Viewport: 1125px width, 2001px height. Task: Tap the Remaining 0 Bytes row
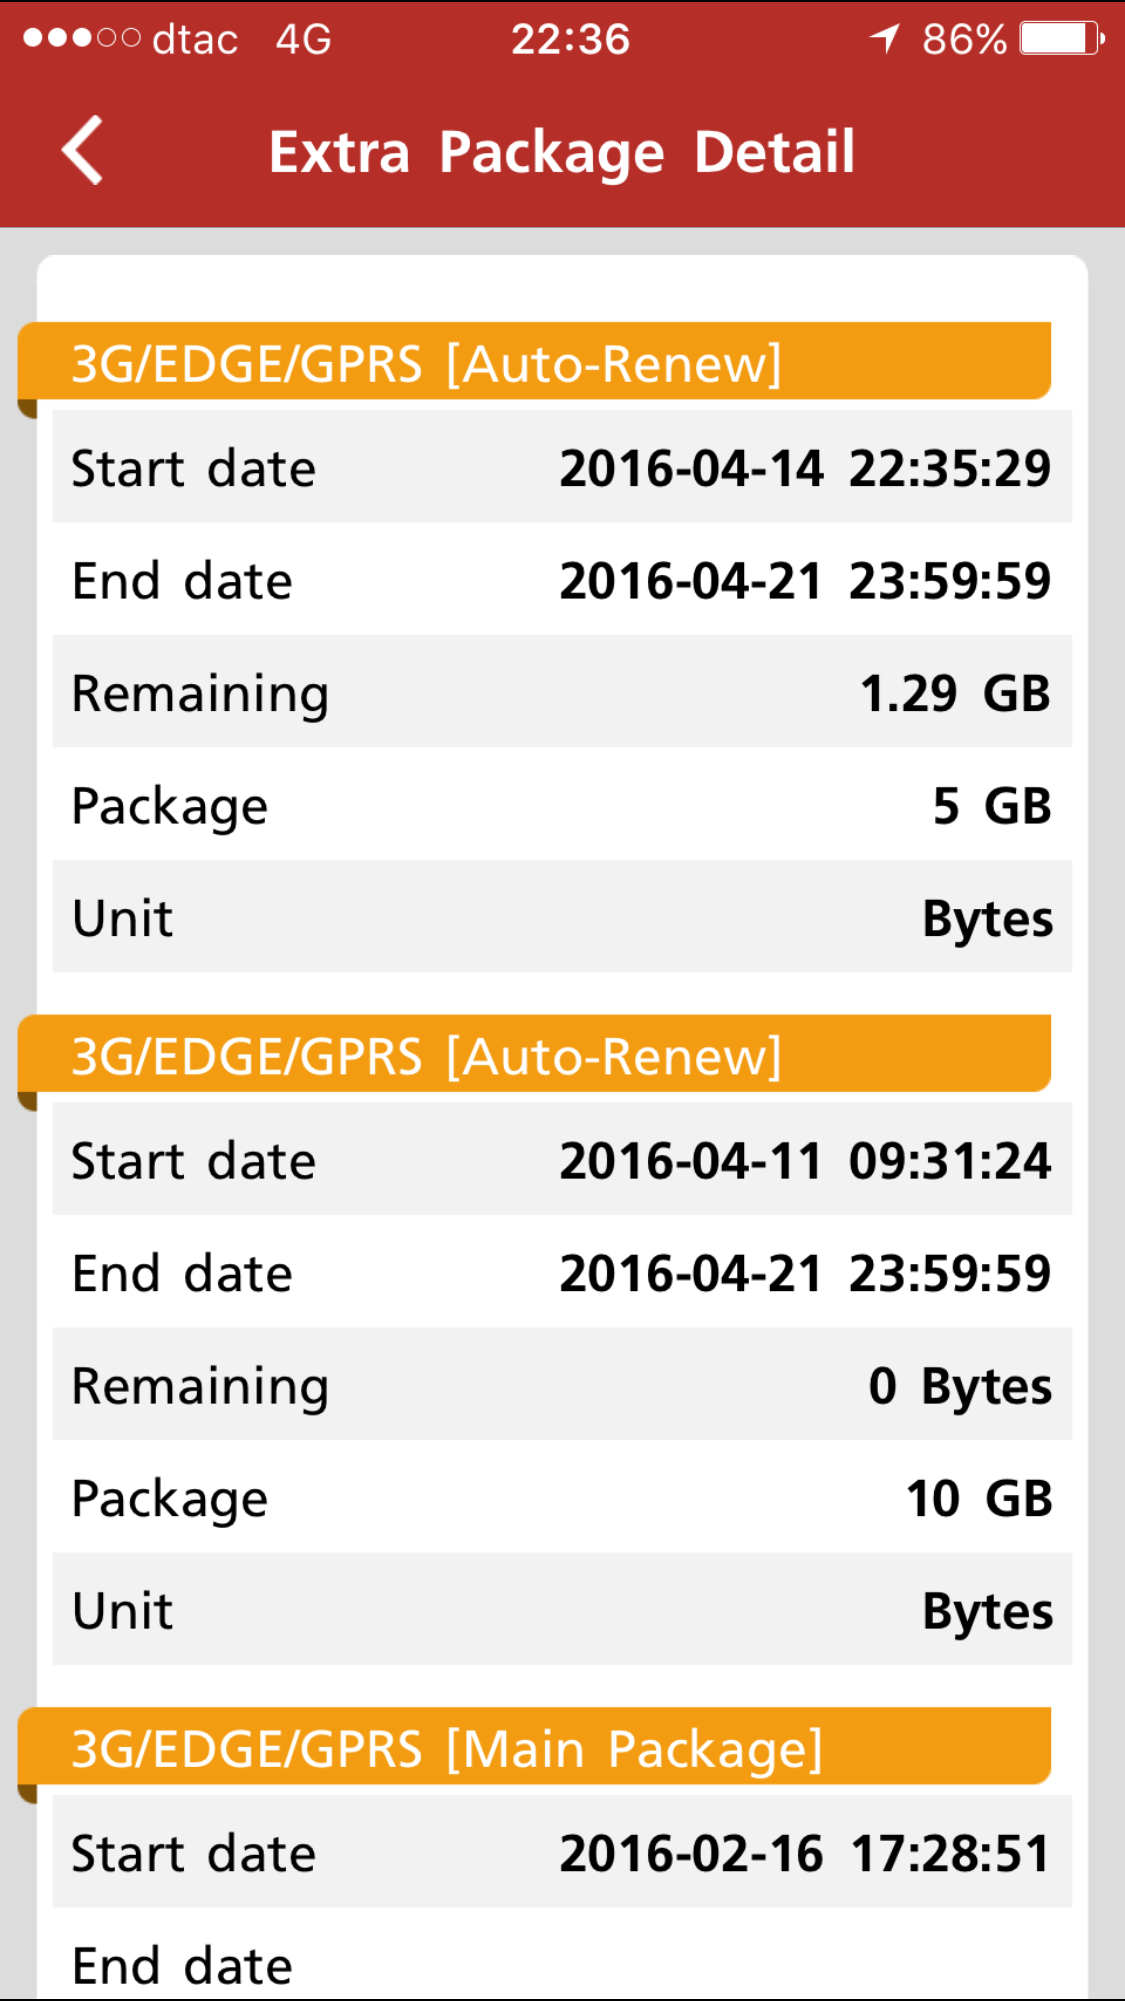coord(562,1386)
